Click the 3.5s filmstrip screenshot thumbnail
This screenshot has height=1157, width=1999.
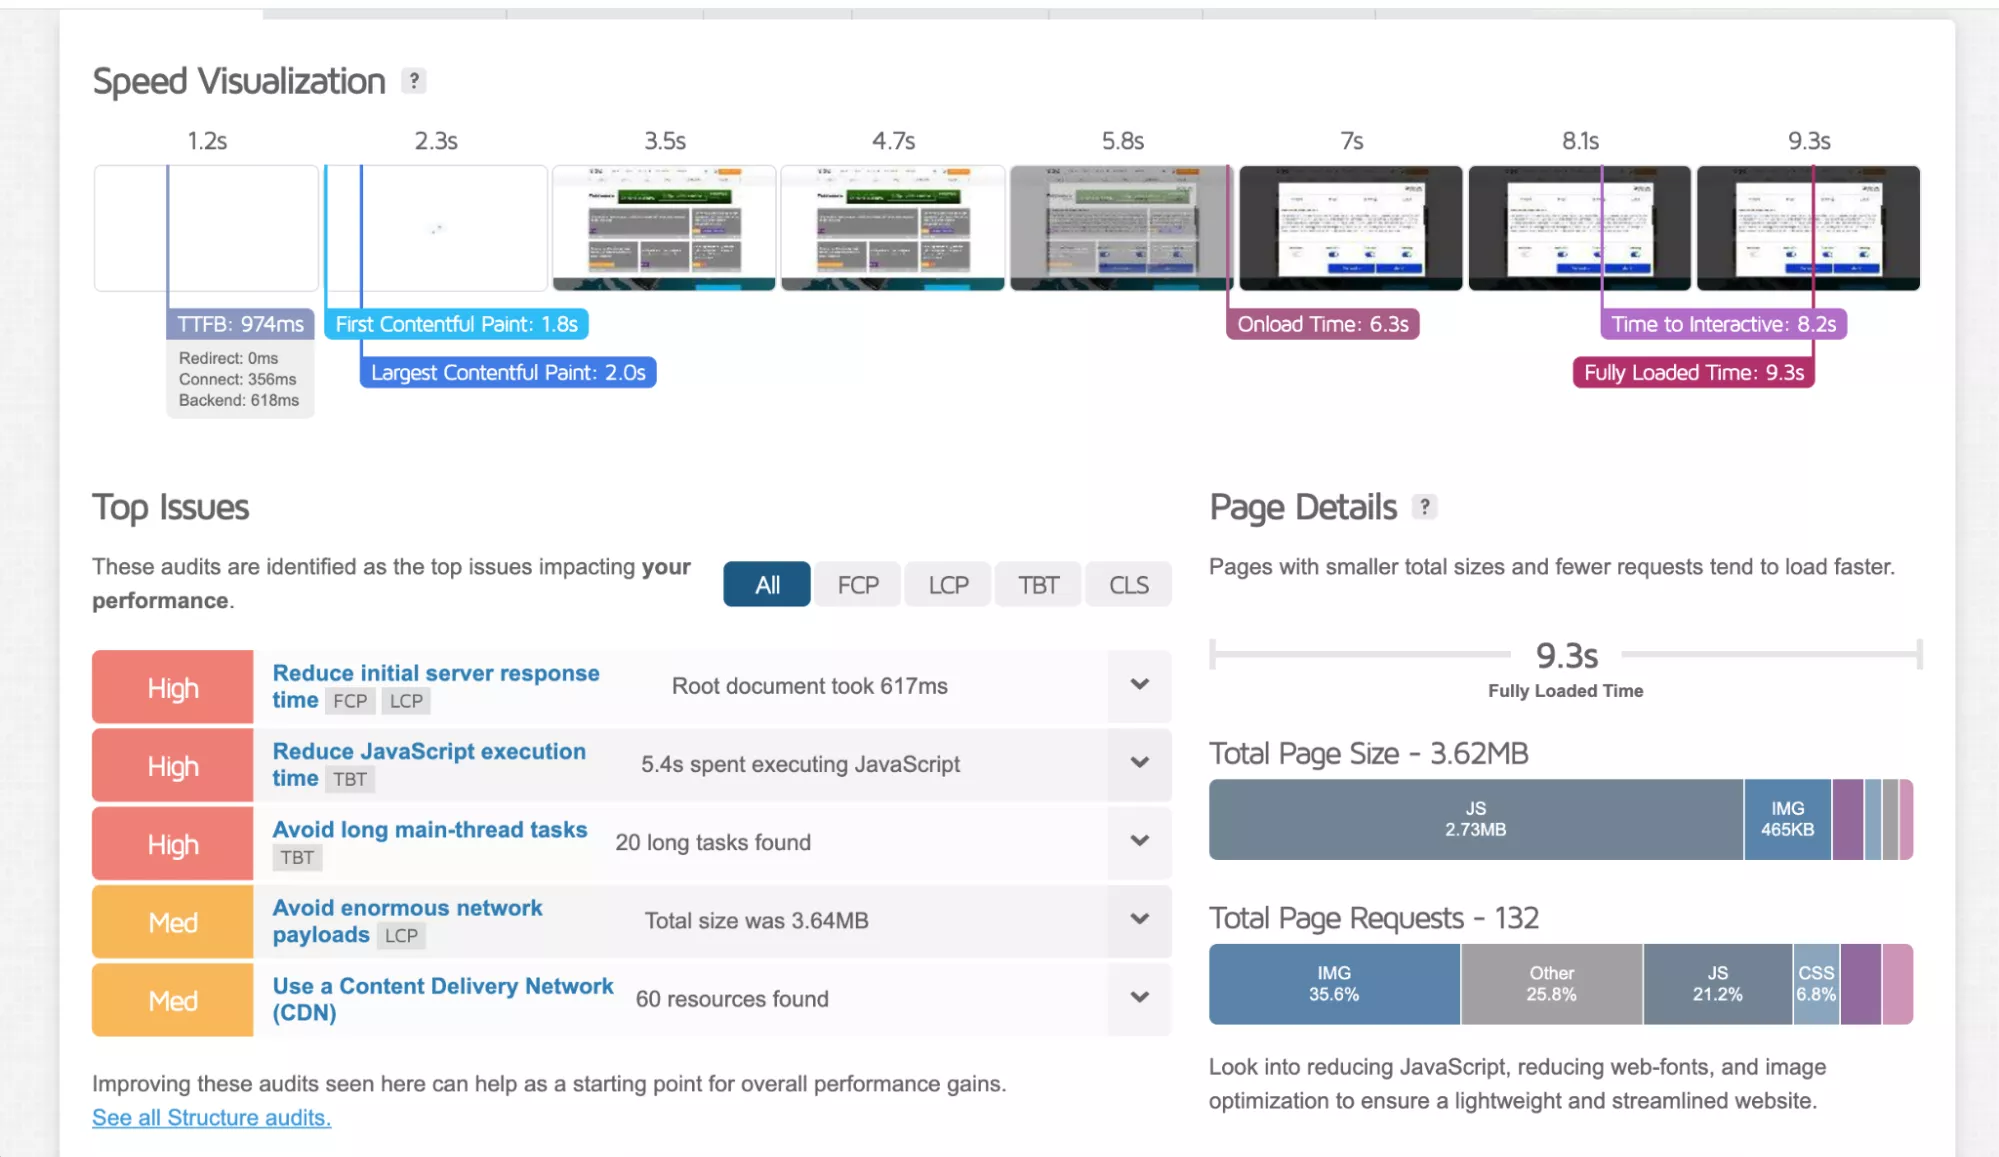664,228
